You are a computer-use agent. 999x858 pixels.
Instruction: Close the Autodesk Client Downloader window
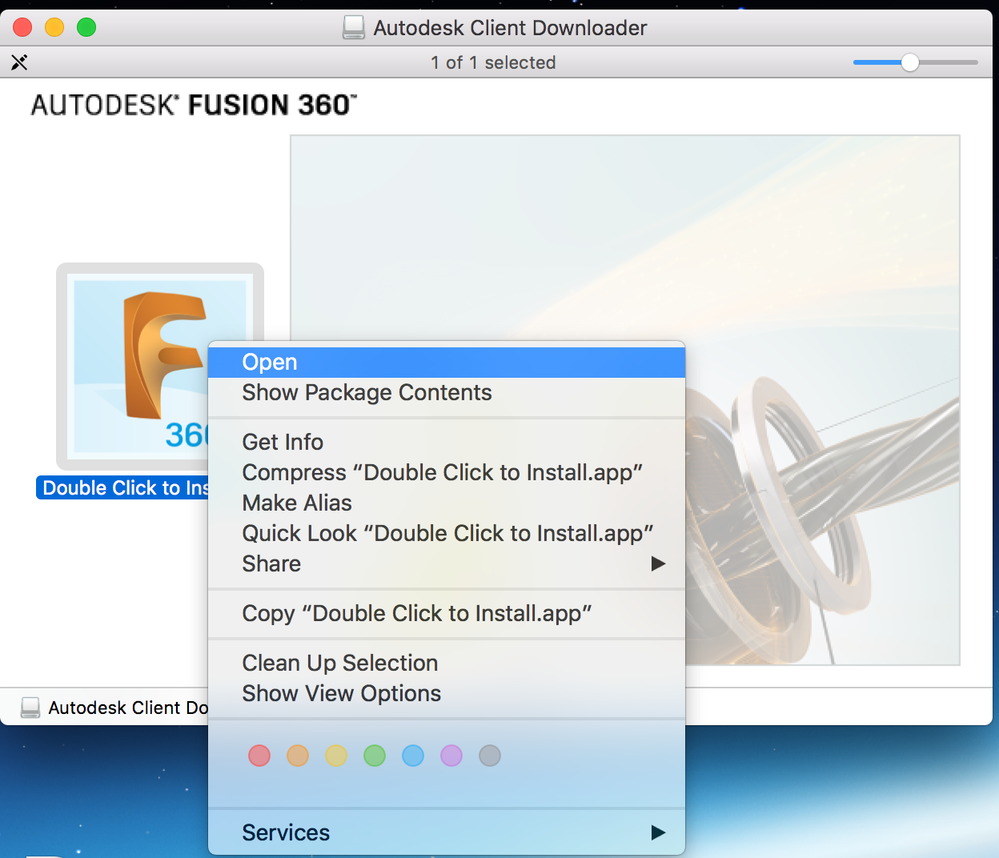pos(22,27)
